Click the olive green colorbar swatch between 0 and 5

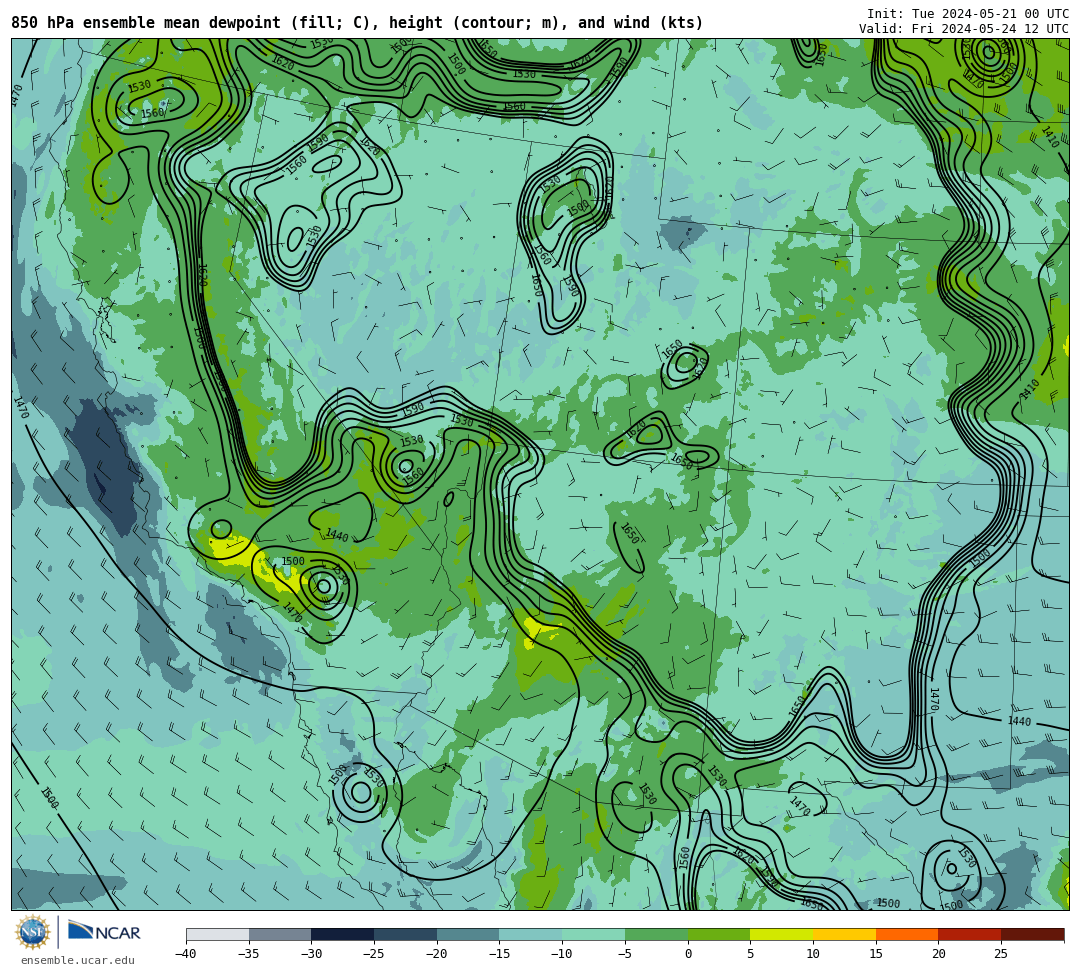tap(718, 934)
